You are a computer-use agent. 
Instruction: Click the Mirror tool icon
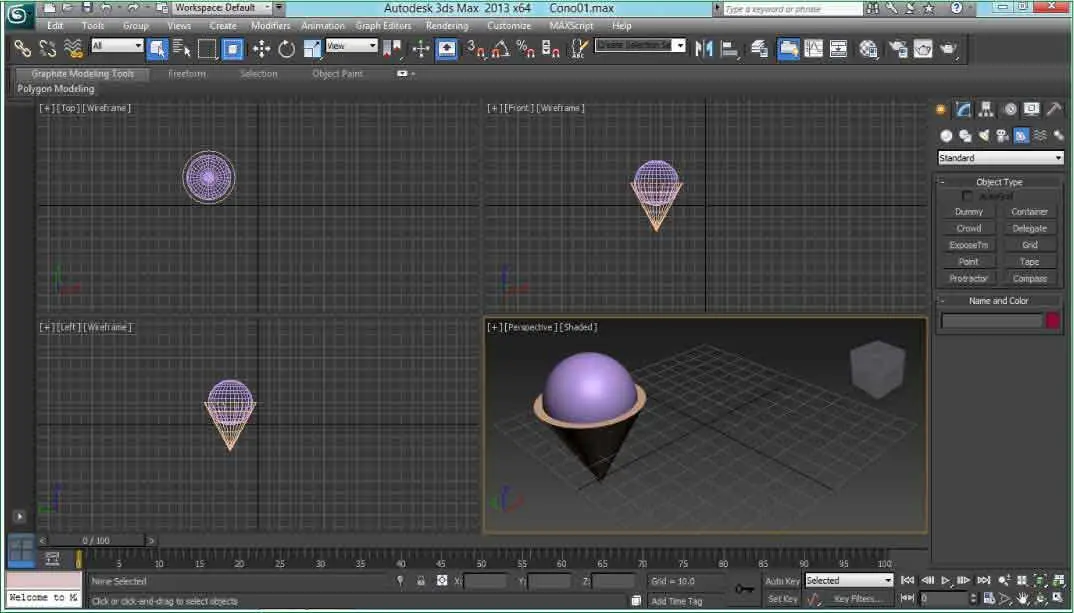pos(703,49)
